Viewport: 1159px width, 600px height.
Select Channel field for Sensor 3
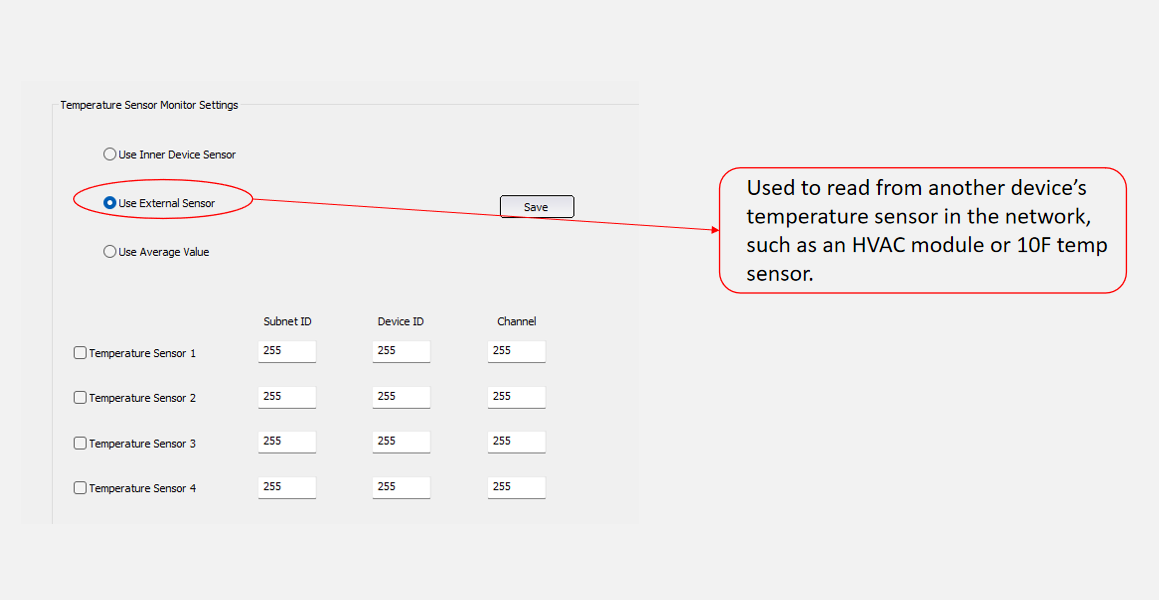517,442
